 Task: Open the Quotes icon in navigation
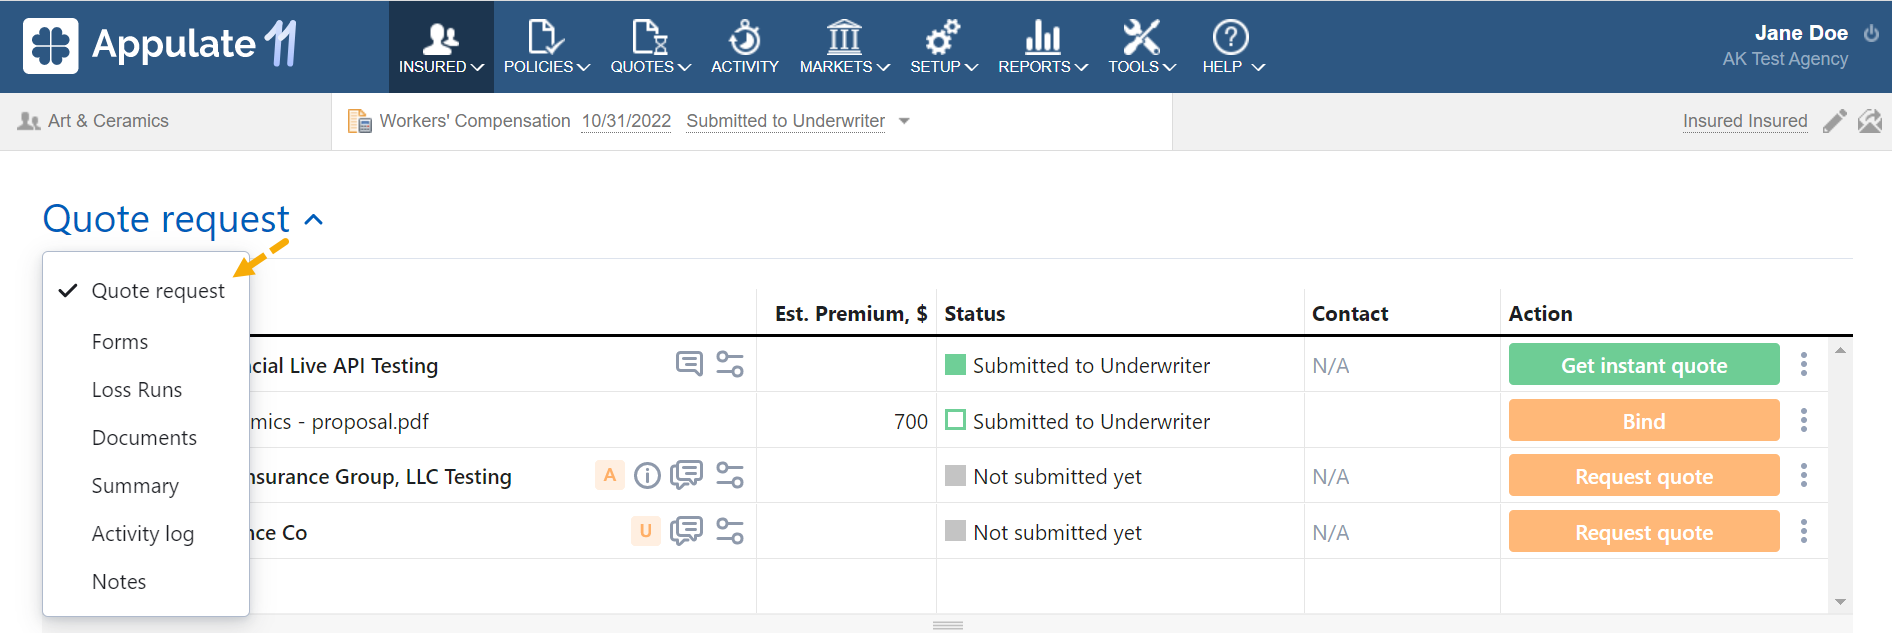tap(650, 38)
